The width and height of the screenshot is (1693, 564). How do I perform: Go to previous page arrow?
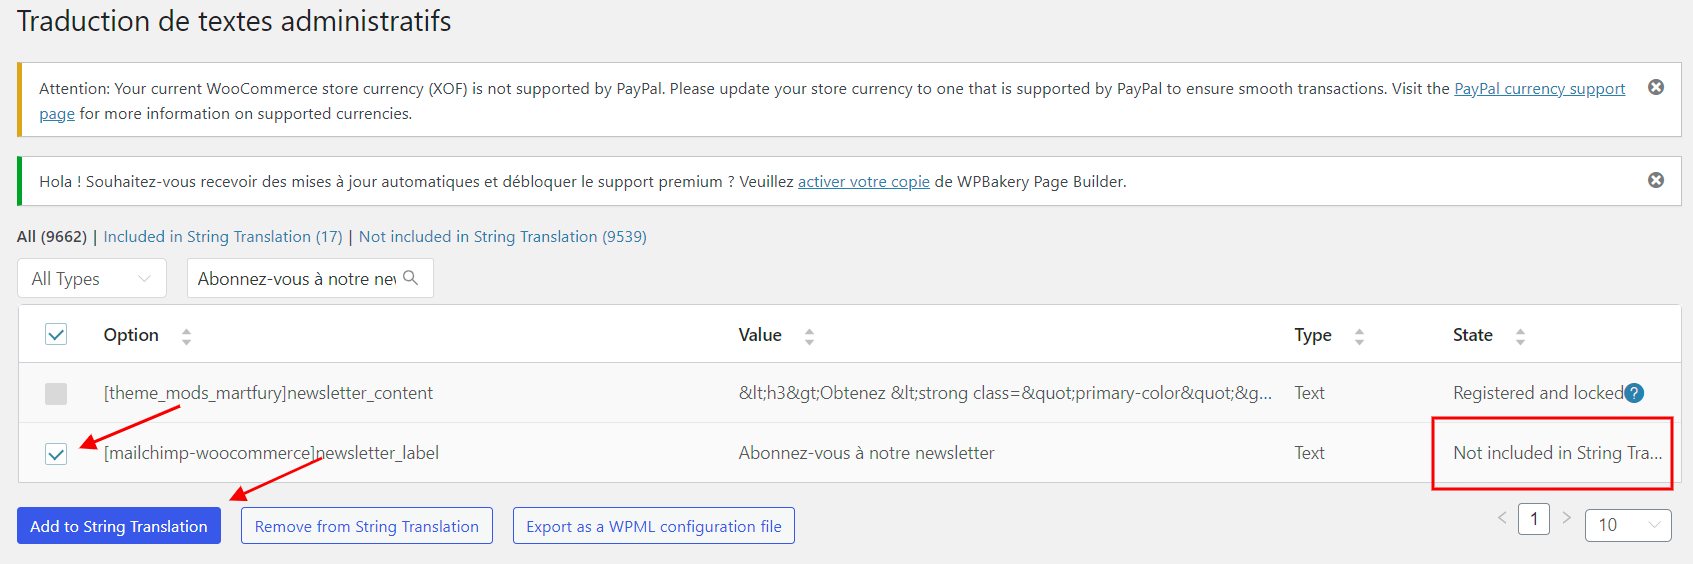coord(1502,518)
